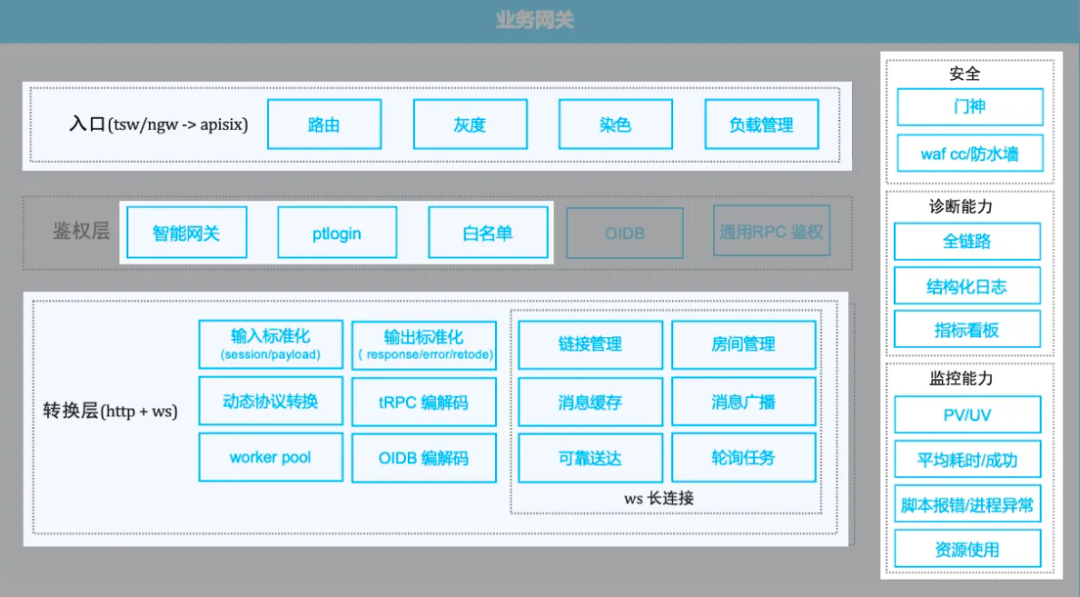The image size is (1080, 597).
Task: Click the 安全 section heading
Action: pos(964,74)
